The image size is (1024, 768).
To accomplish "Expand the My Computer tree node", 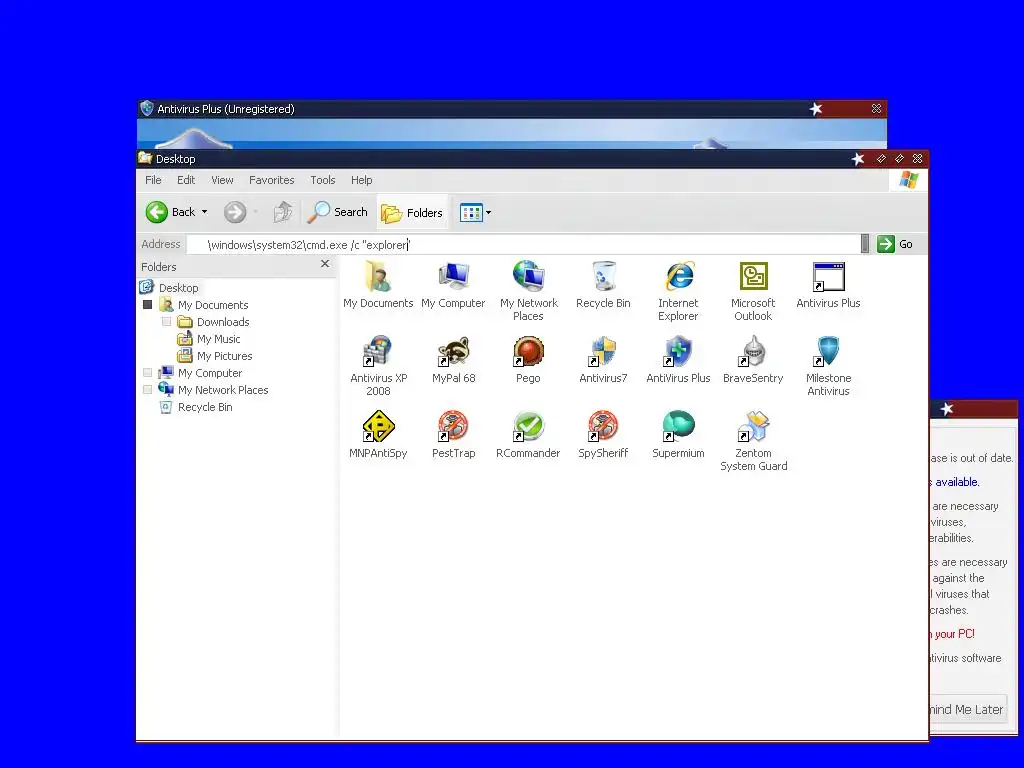I will click(x=148, y=373).
